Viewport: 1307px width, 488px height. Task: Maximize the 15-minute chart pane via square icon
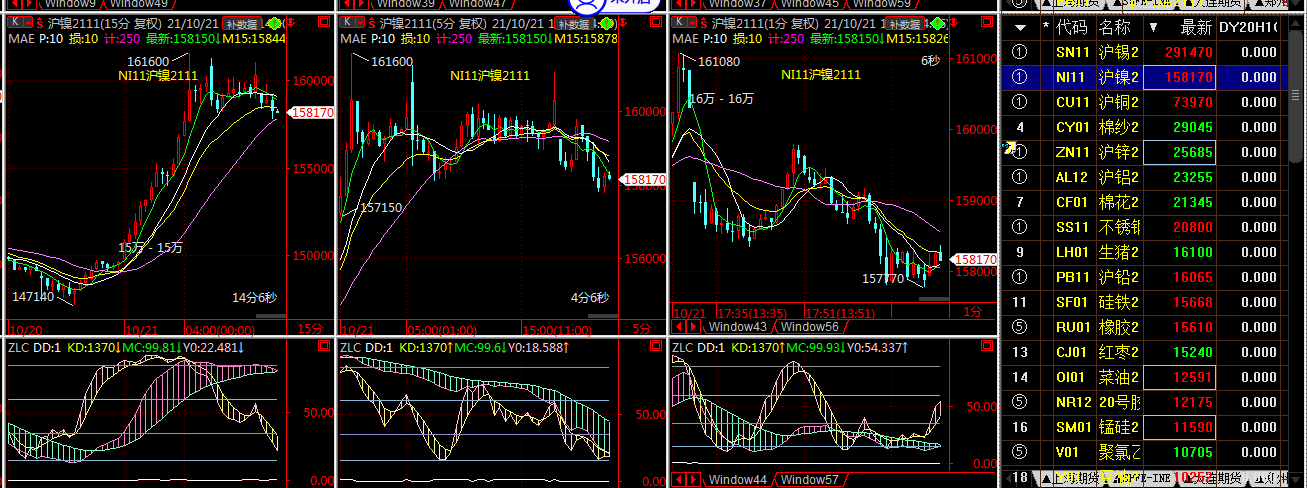323,22
